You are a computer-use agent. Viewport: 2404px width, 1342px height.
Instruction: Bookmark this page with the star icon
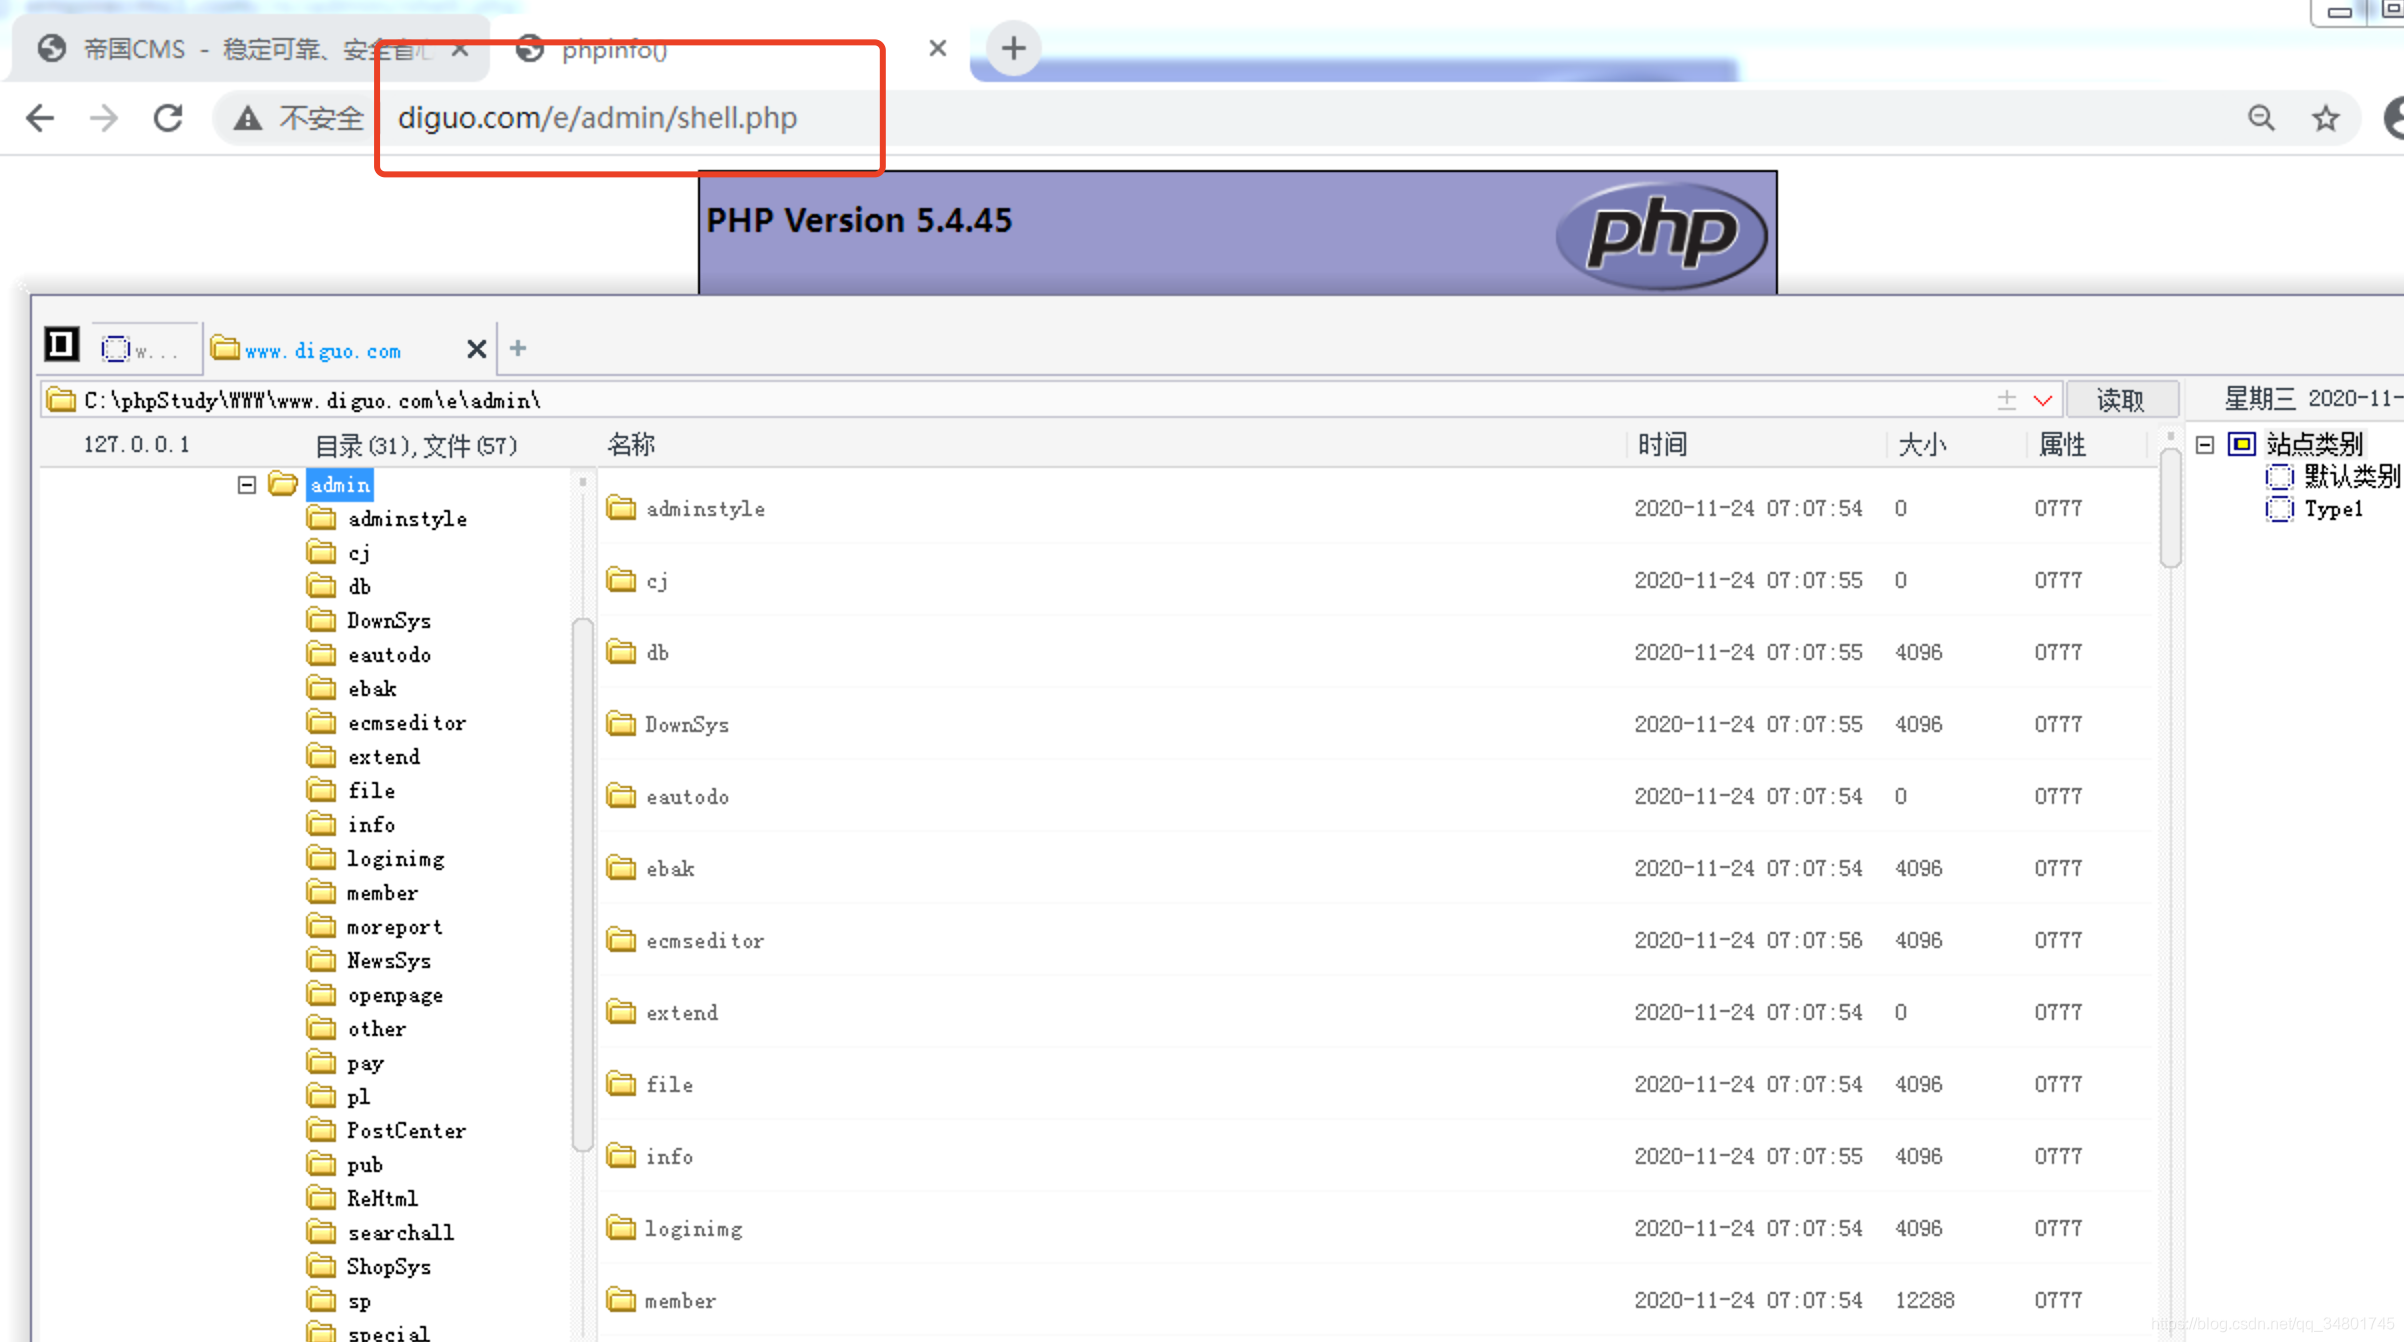2326,118
